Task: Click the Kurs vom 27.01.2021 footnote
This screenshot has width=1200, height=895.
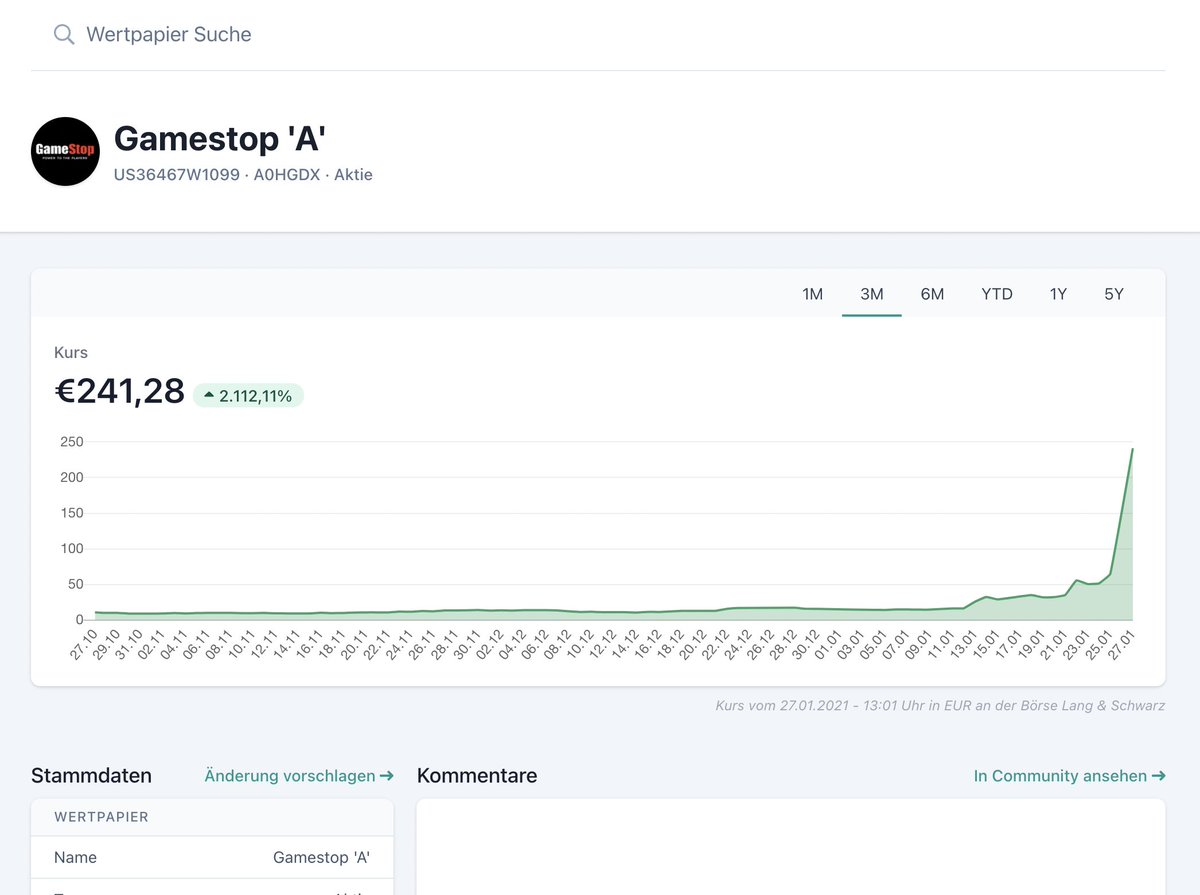Action: pyautogui.click(x=940, y=706)
